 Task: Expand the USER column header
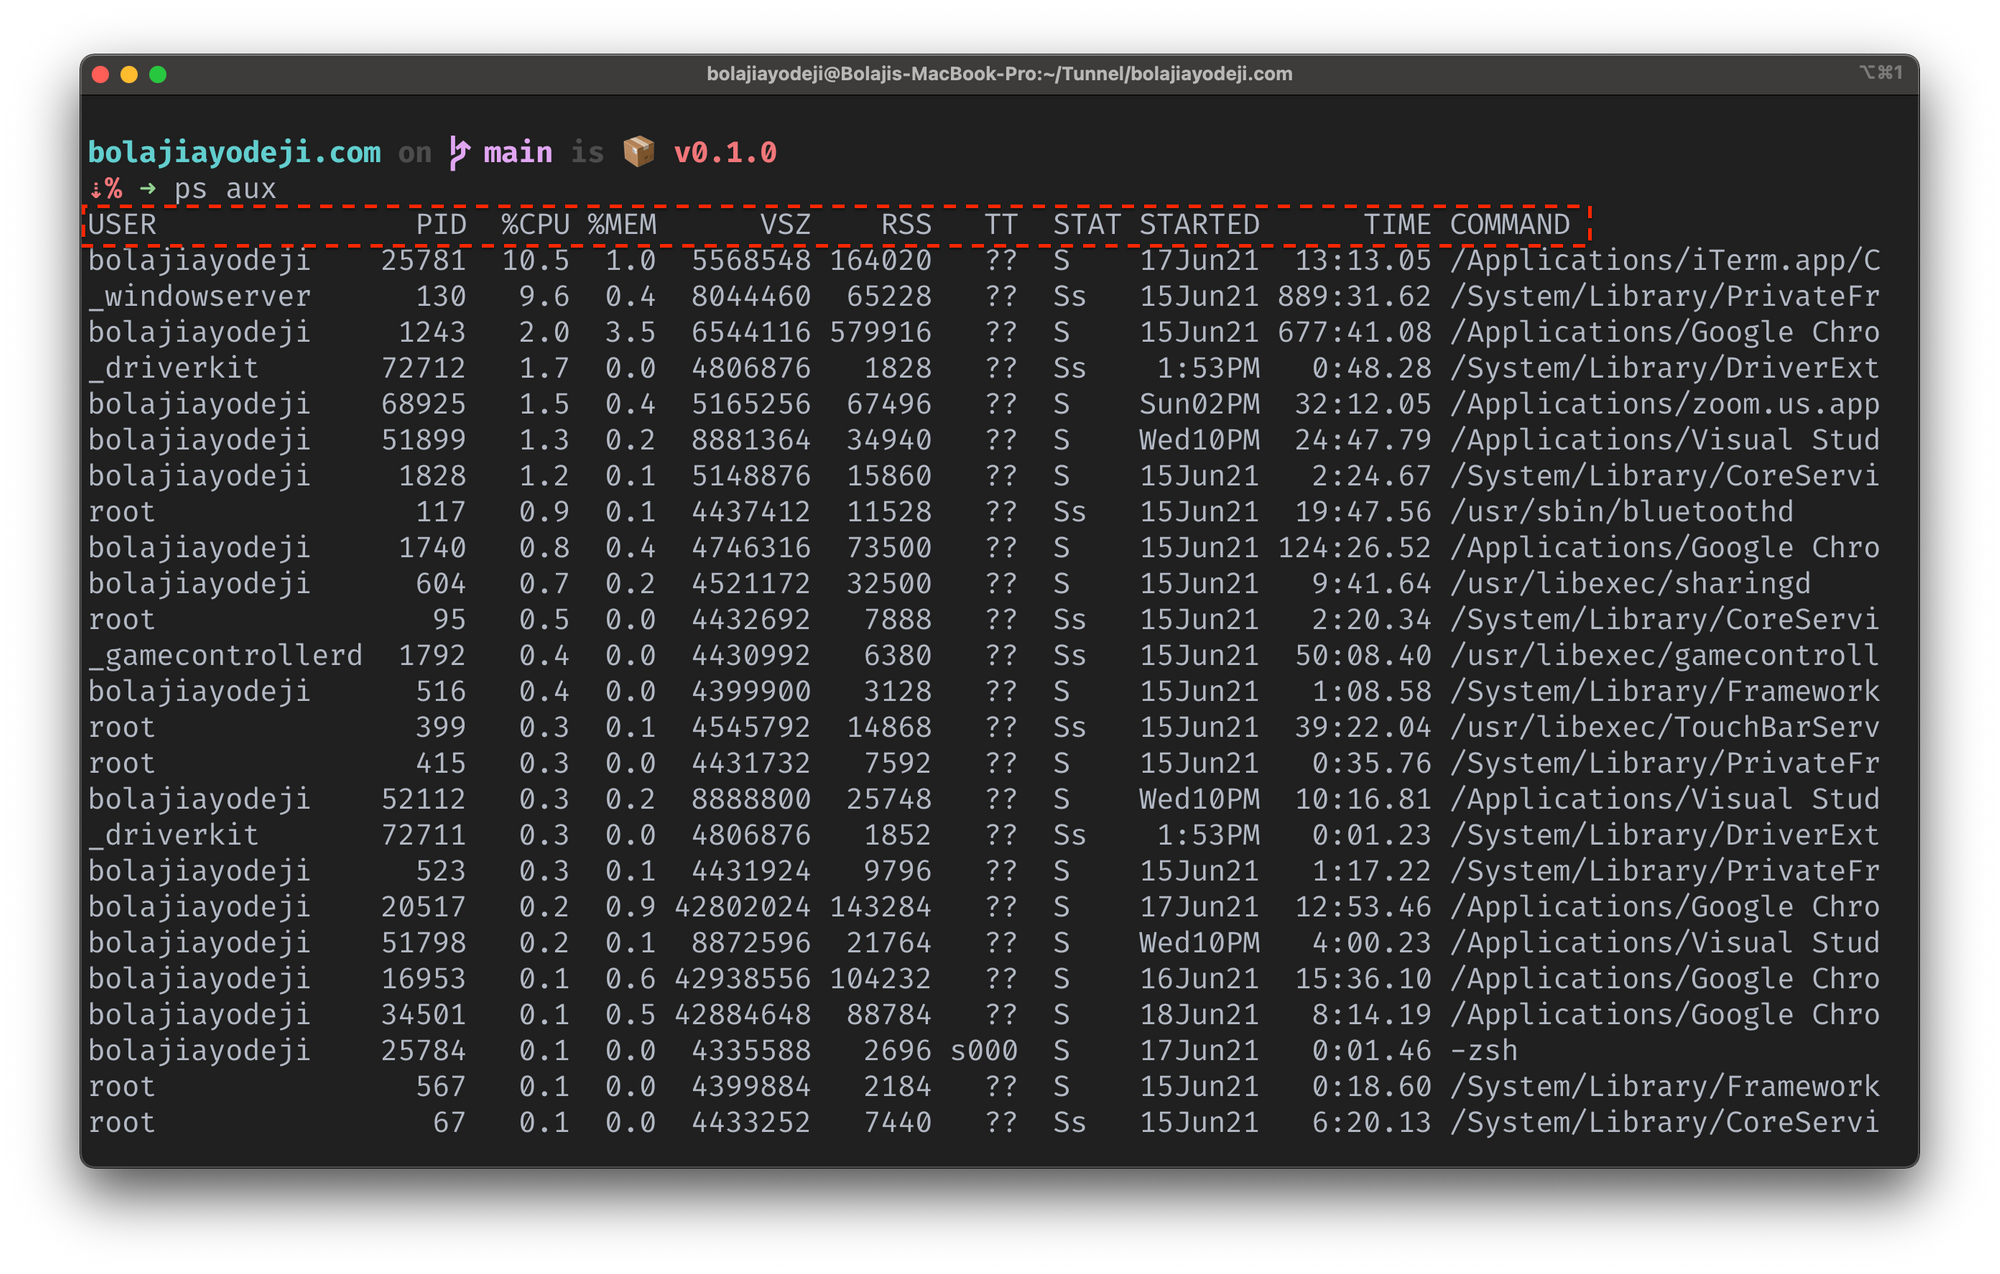[122, 224]
